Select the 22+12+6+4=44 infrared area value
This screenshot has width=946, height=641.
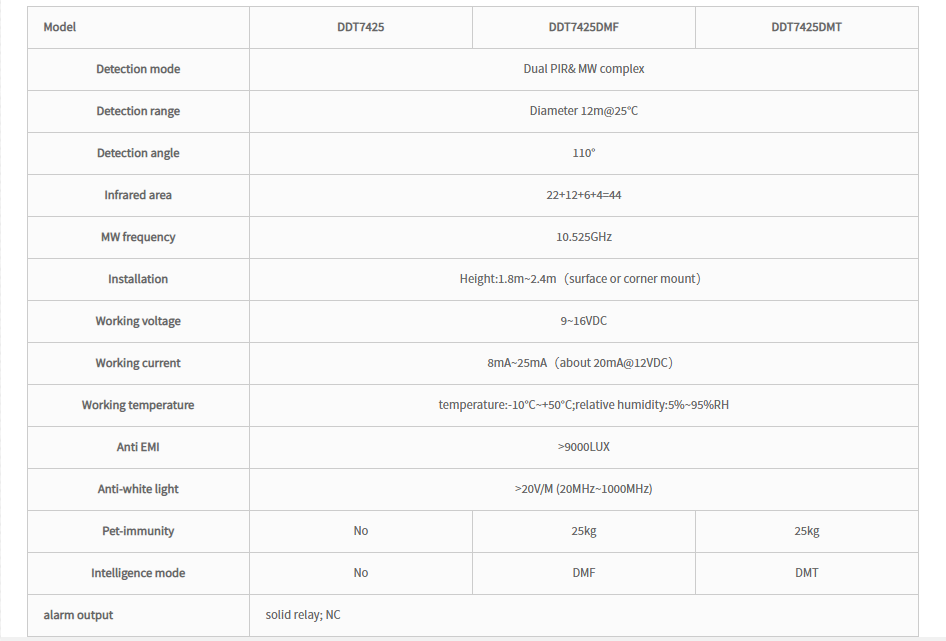point(583,195)
